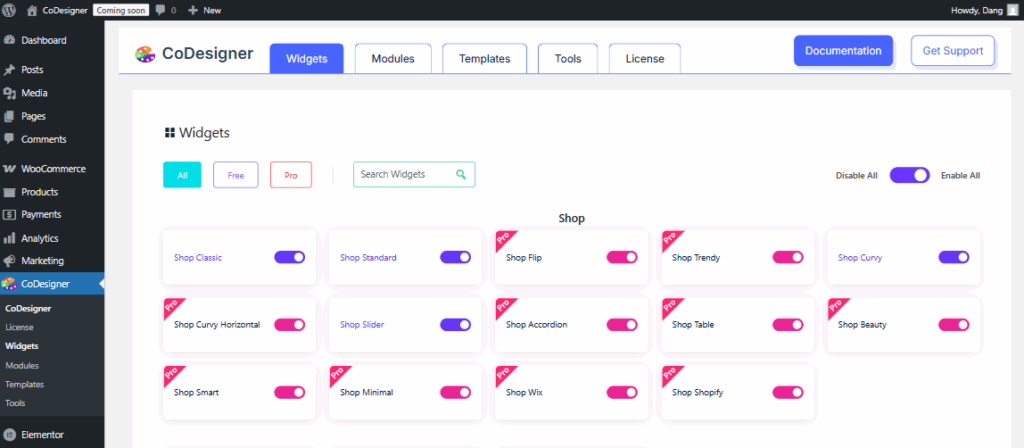Open Templates in the sidebar submenu

point(24,385)
